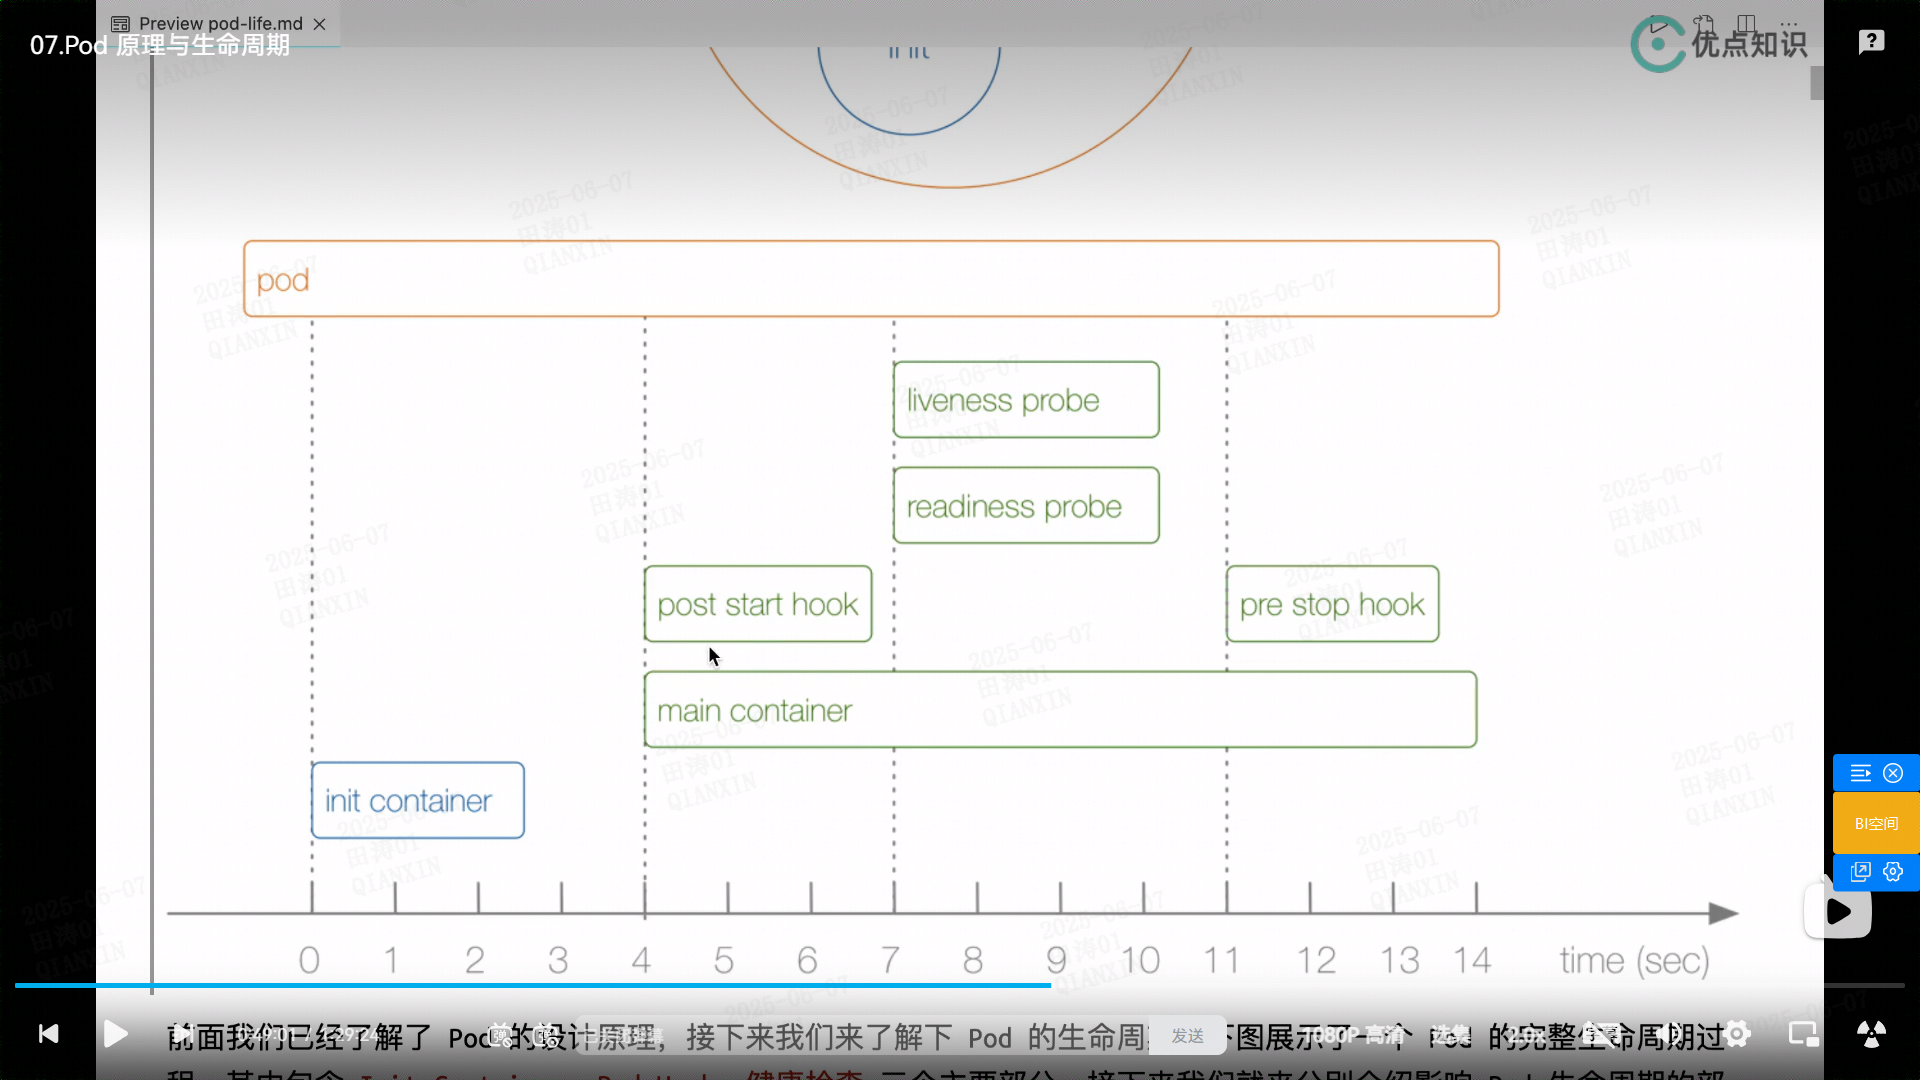1920x1080 pixels.
Task: Click the 发送 send button
Action: tap(1187, 1036)
